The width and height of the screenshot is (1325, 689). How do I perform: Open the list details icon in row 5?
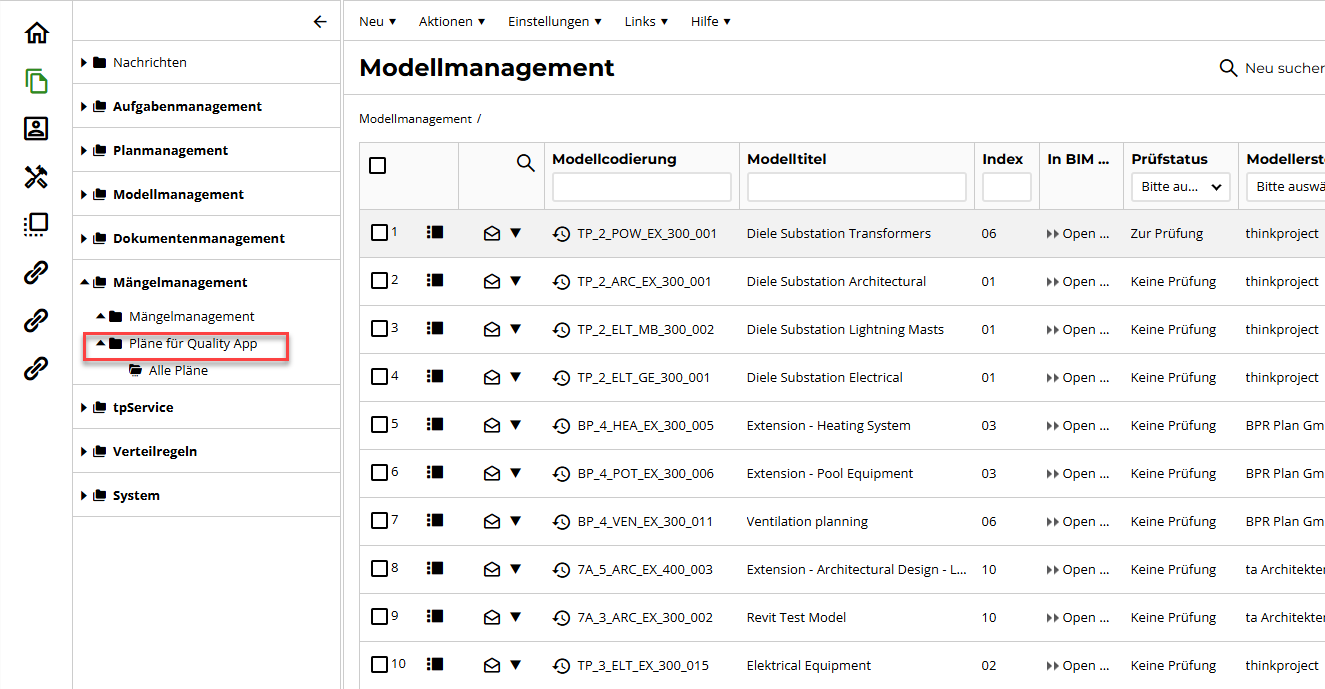coord(435,424)
